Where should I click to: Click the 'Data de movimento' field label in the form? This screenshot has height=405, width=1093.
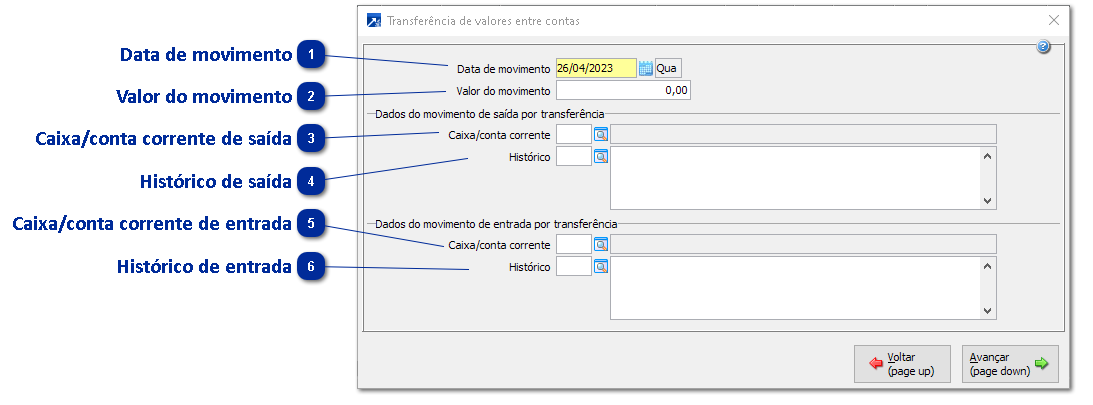pos(503,69)
